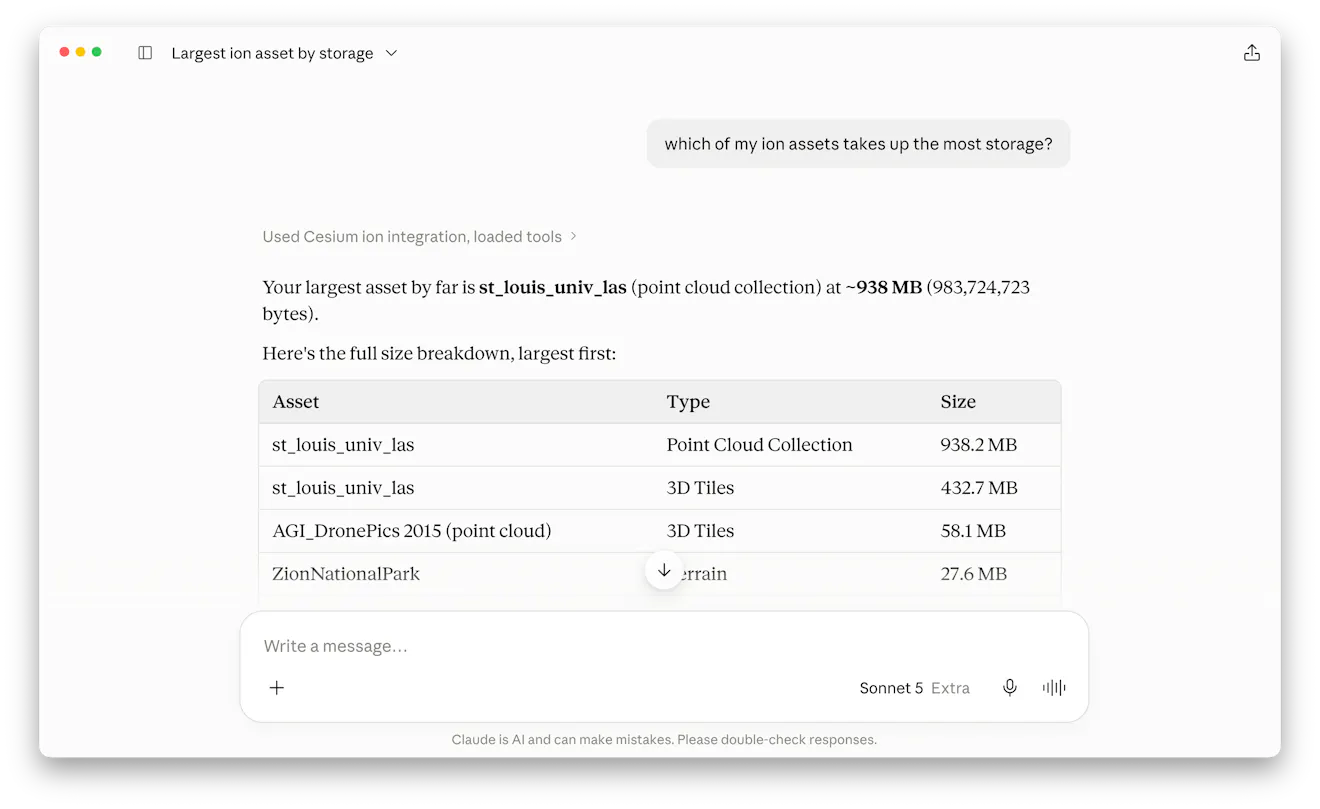Click the 58.1 MB size cell
This screenshot has width=1320, height=809.
tap(973, 531)
